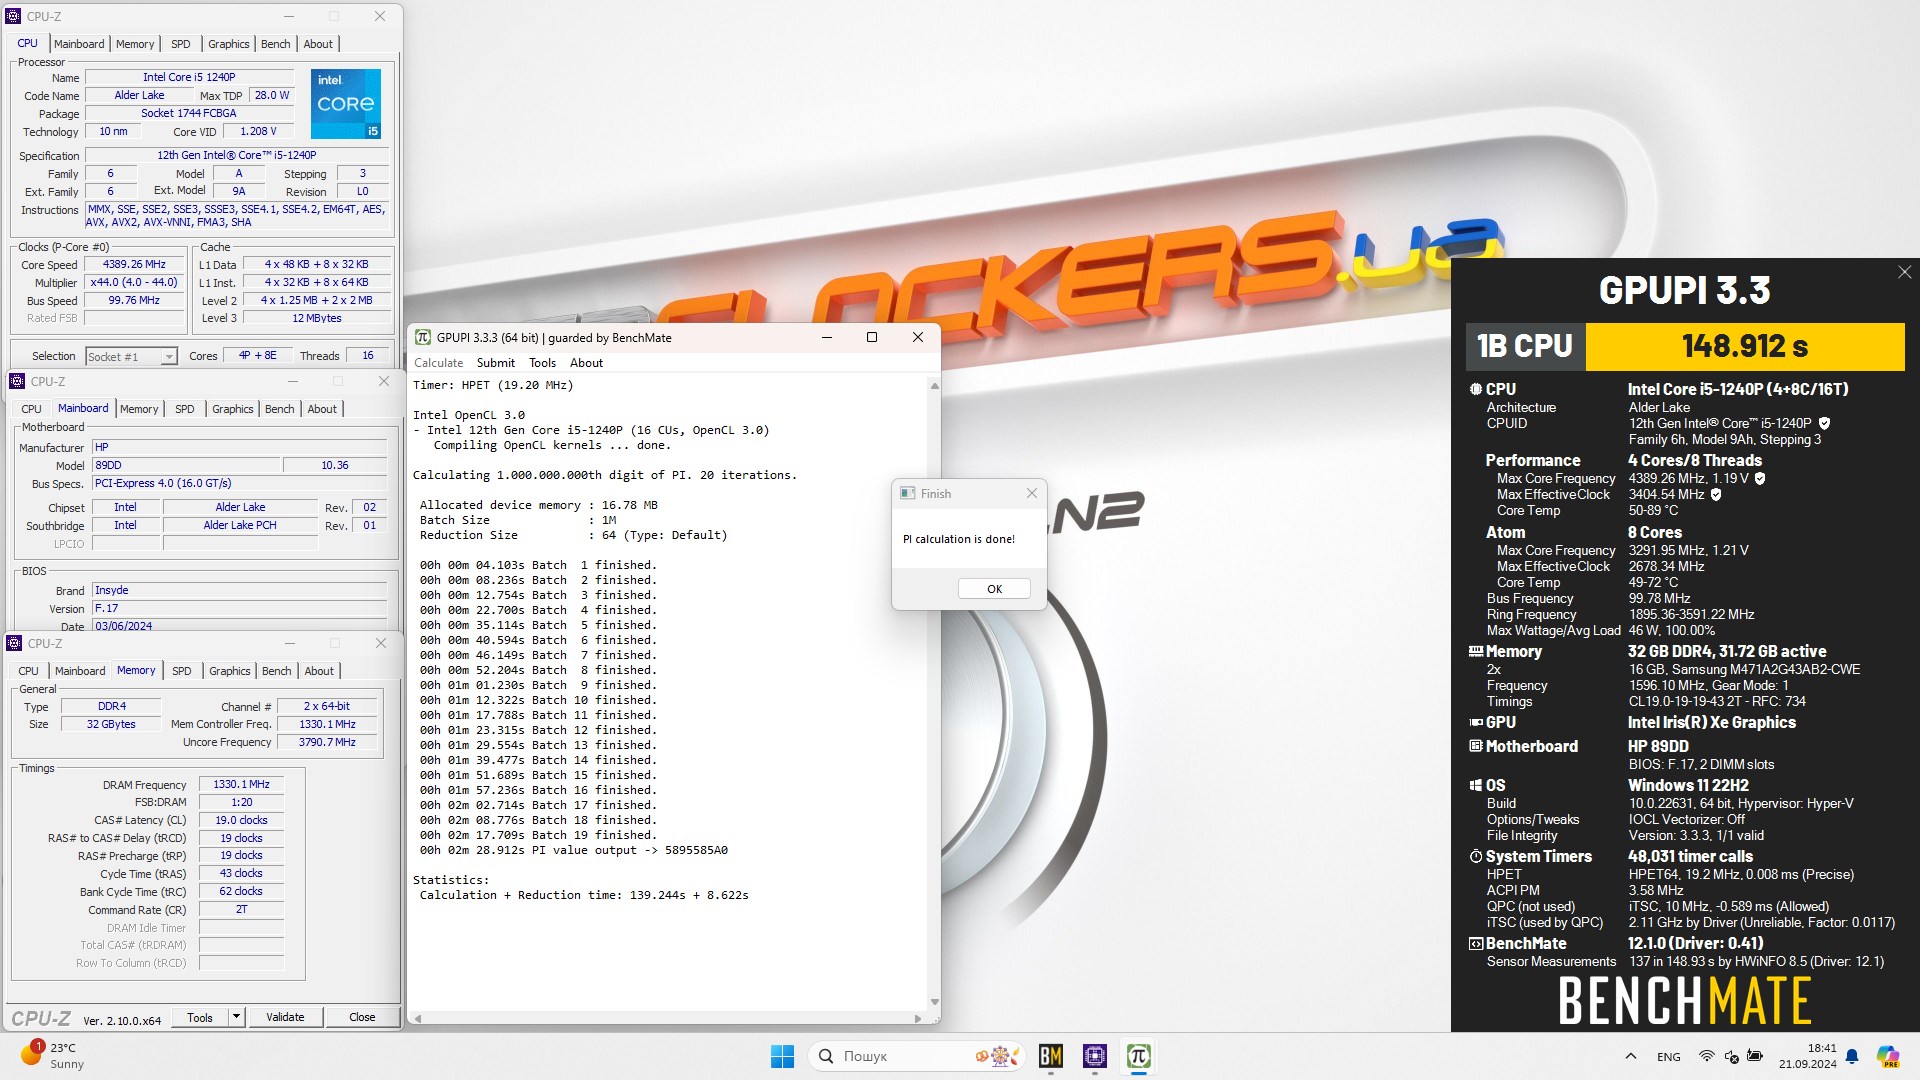Open Tools menu in GPUPI
Screen dimensions: 1920x1080
pyautogui.click(x=542, y=363)
